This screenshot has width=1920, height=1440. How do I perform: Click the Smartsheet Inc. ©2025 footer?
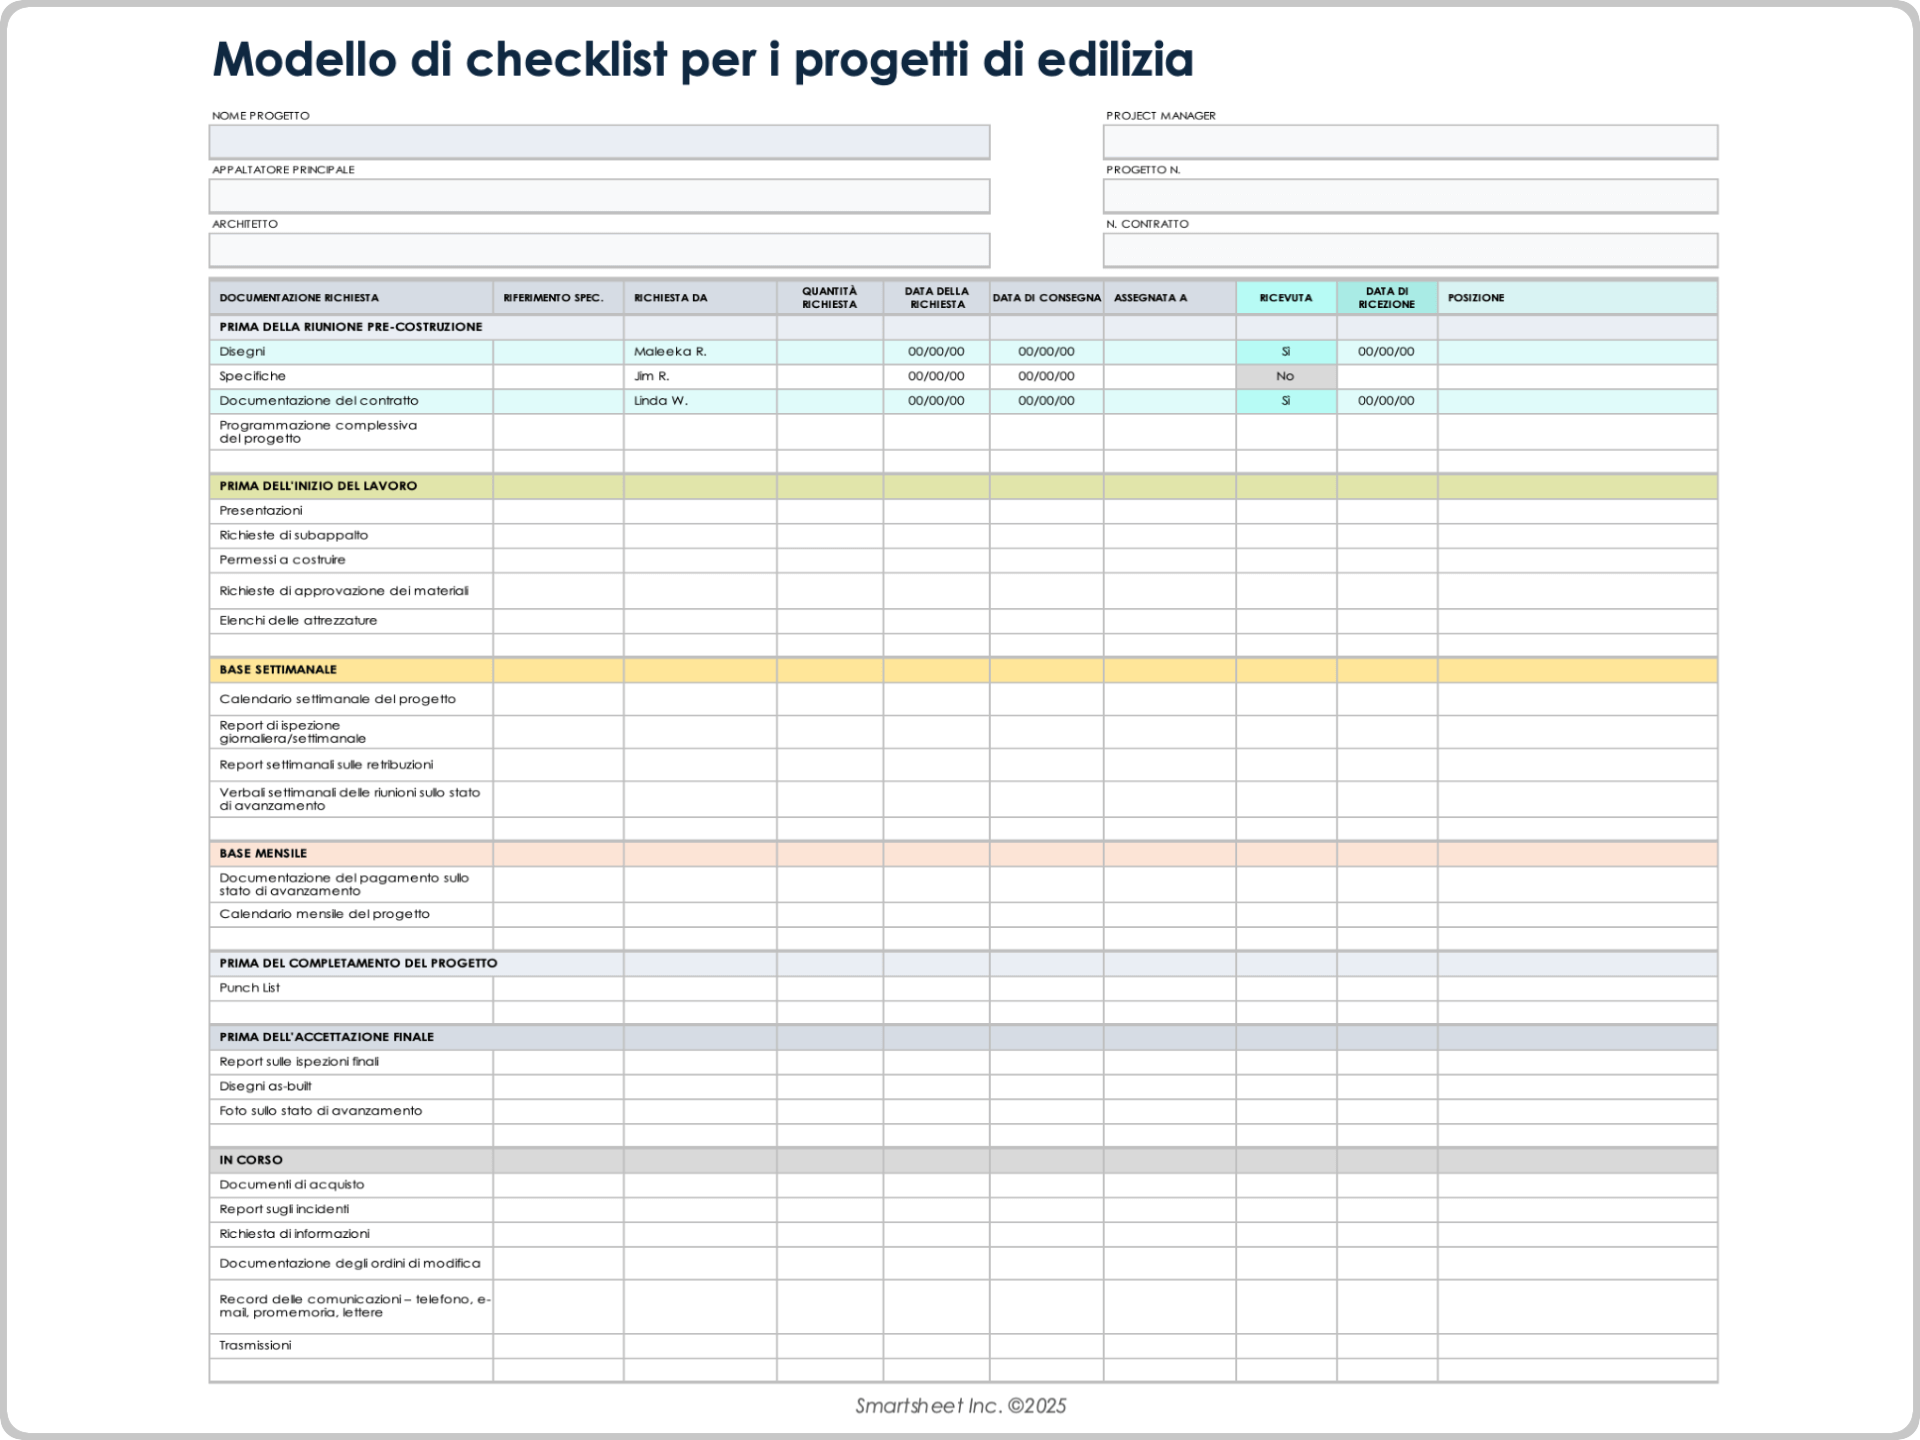click(961, 1406)
